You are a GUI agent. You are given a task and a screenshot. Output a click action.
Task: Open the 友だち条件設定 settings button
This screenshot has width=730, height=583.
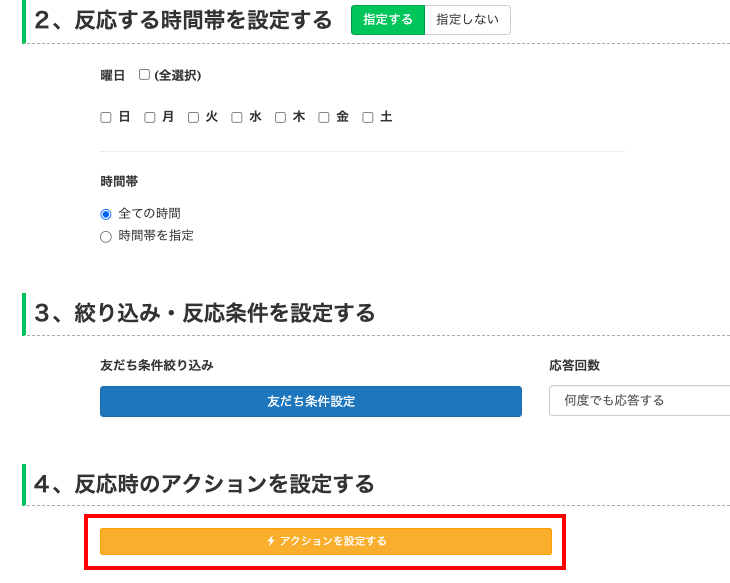tap(310, 401)
